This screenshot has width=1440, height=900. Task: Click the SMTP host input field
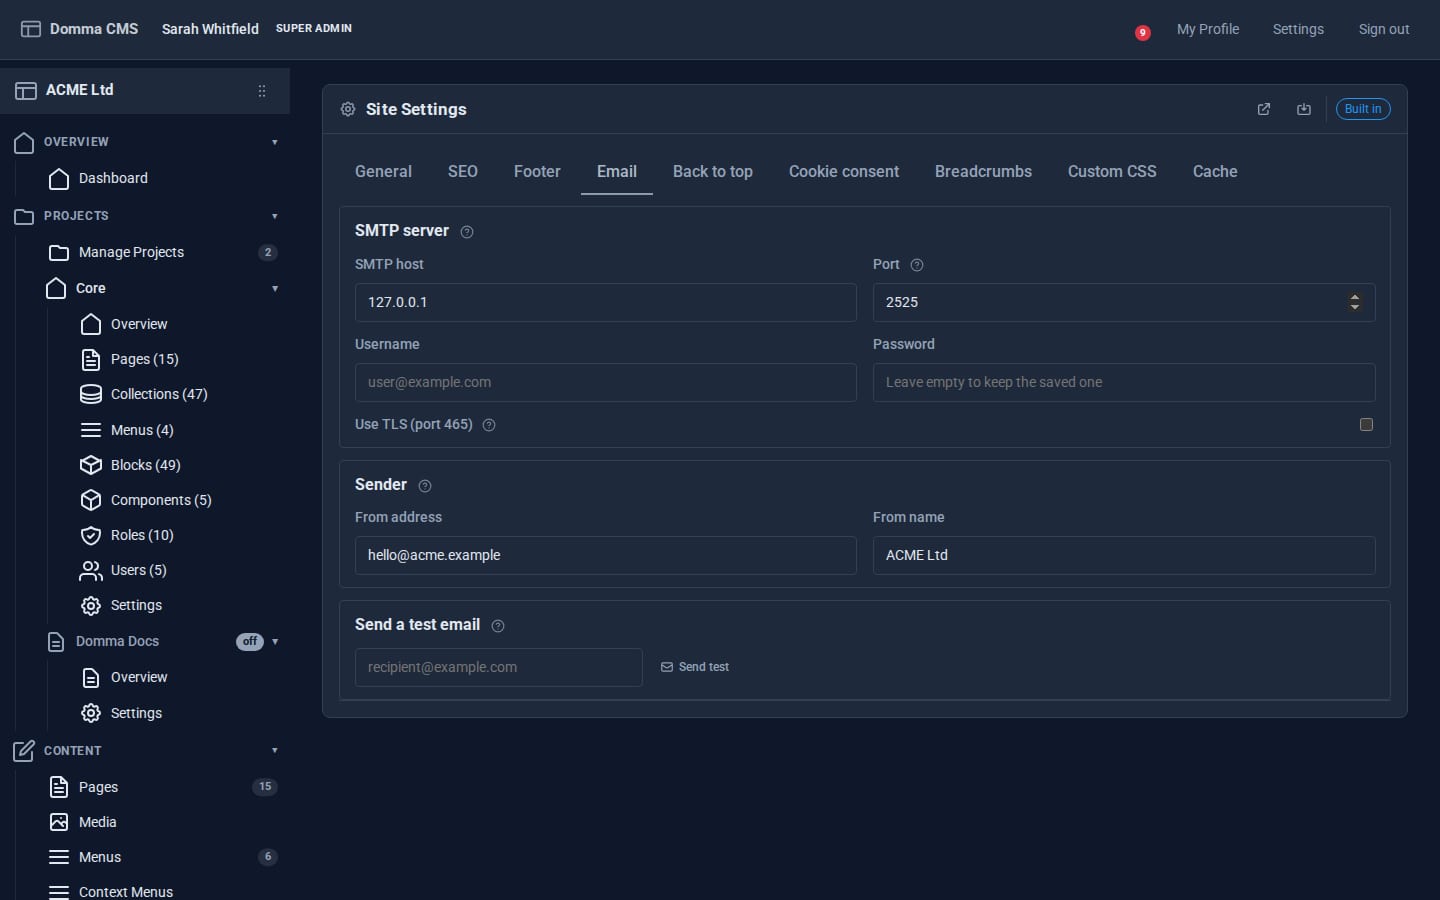tap(606, 302)
